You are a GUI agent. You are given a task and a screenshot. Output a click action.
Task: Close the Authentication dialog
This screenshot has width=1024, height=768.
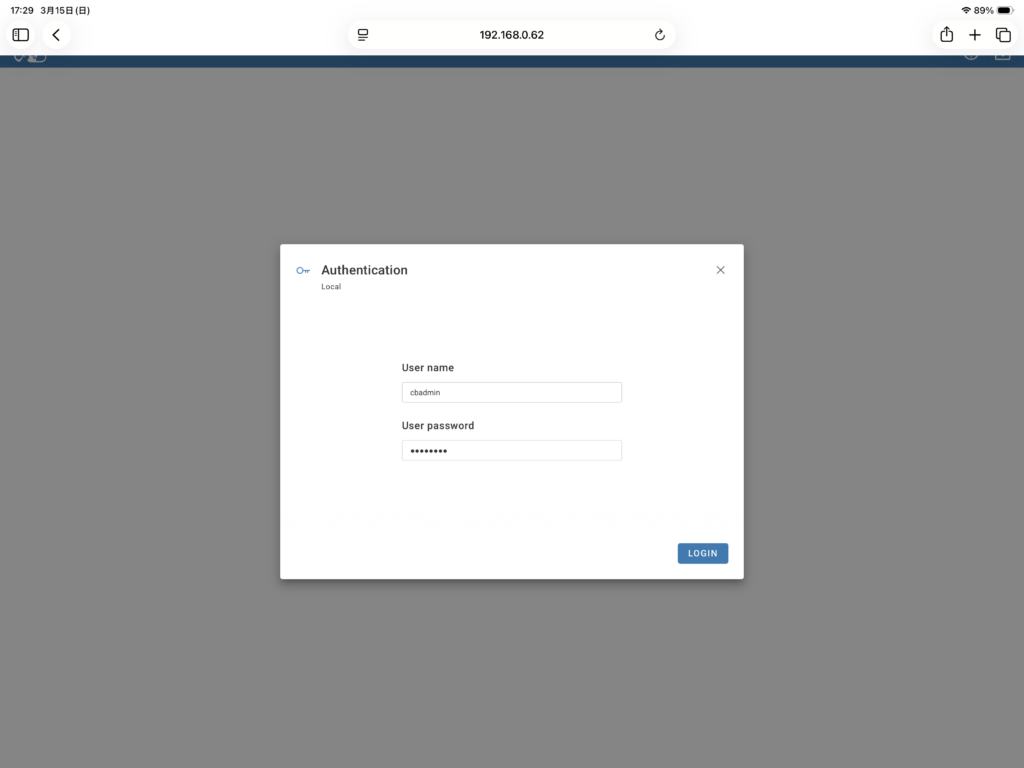[720, 270]
